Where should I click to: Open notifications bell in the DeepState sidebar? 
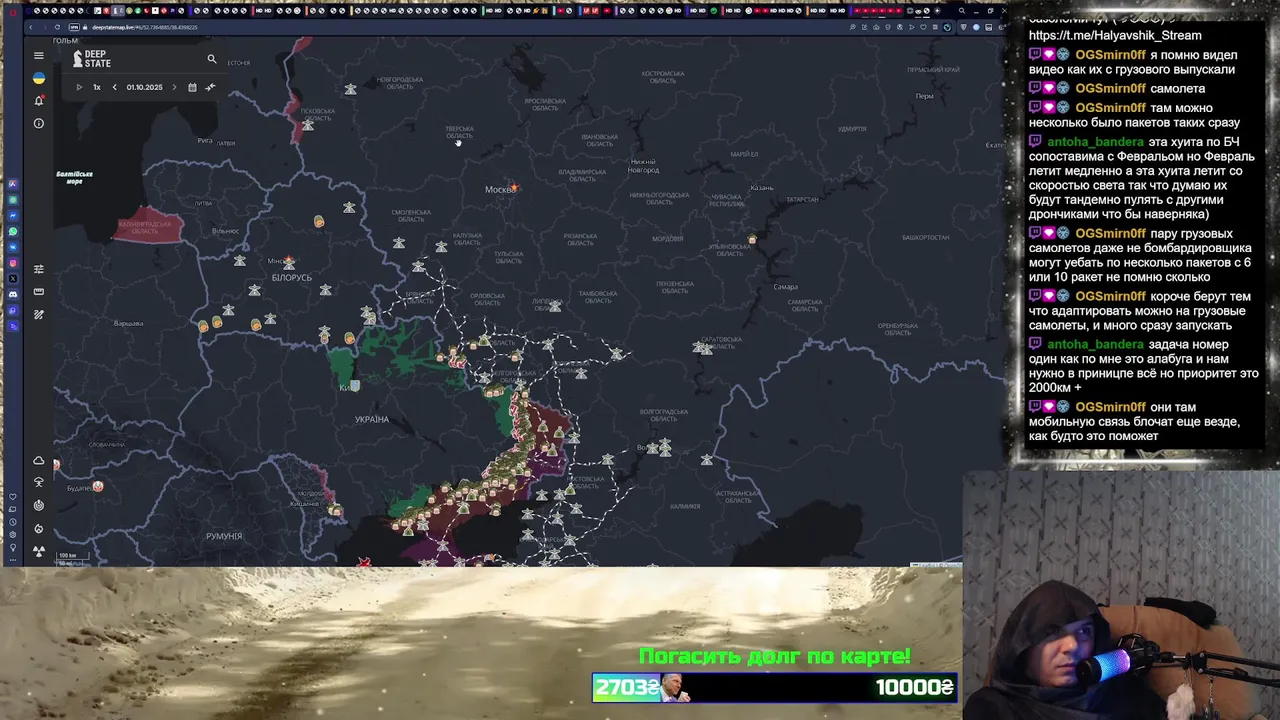tap(39, 100)
